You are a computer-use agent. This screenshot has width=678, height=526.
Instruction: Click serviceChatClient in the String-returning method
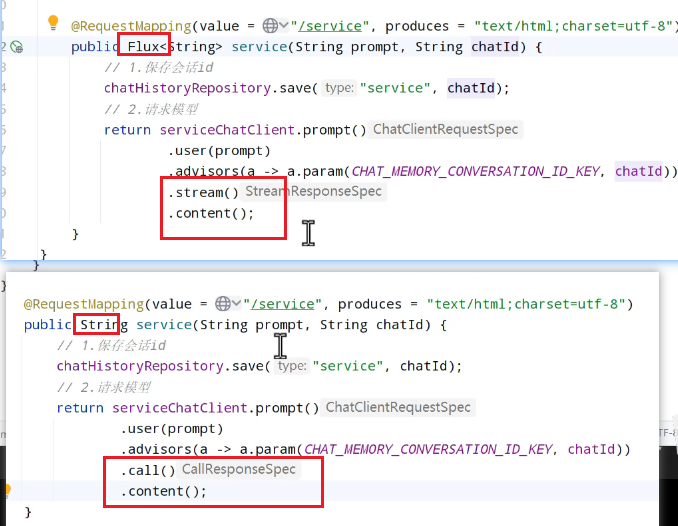tap(180, 408)
